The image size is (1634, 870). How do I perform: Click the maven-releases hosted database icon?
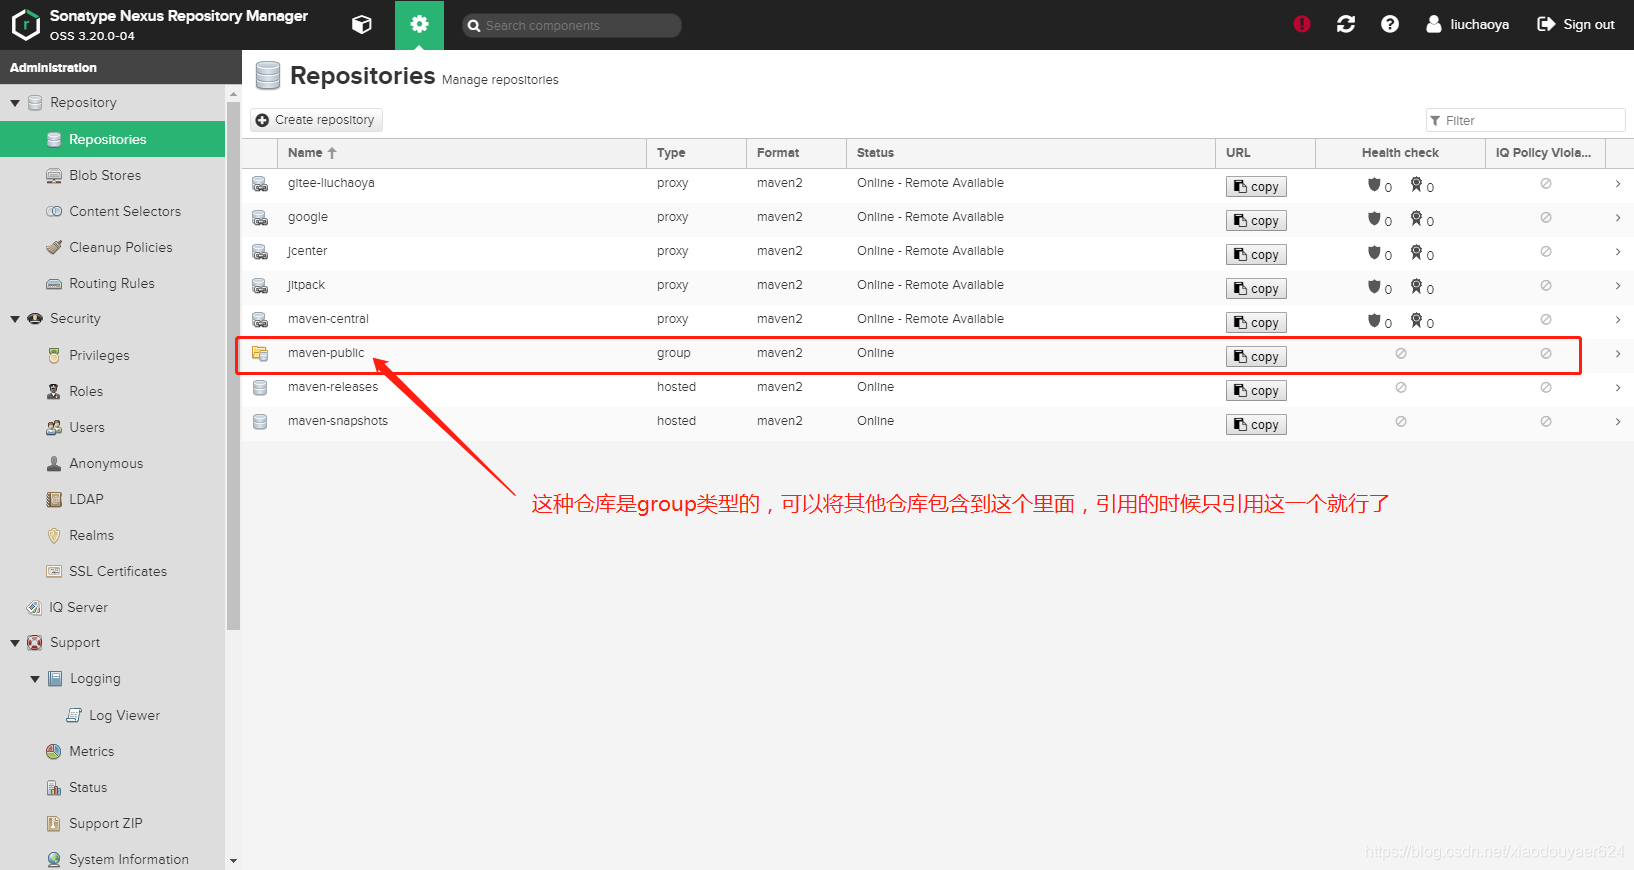click(260, 387)
